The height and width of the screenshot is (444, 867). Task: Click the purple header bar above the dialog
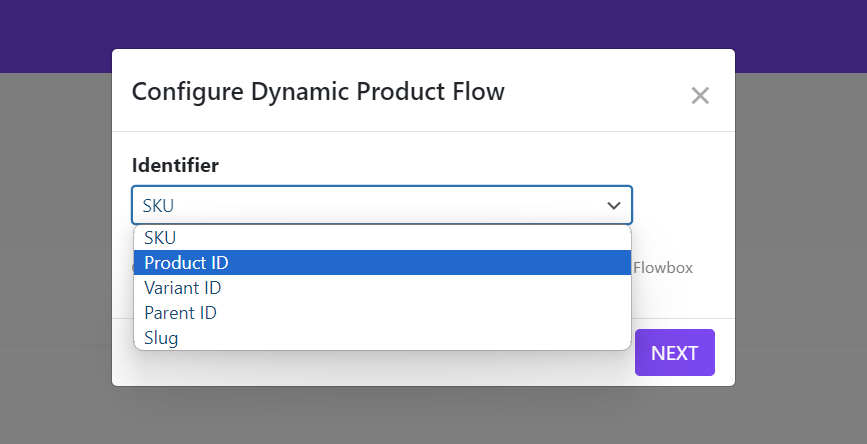click(x=433, y=24)
